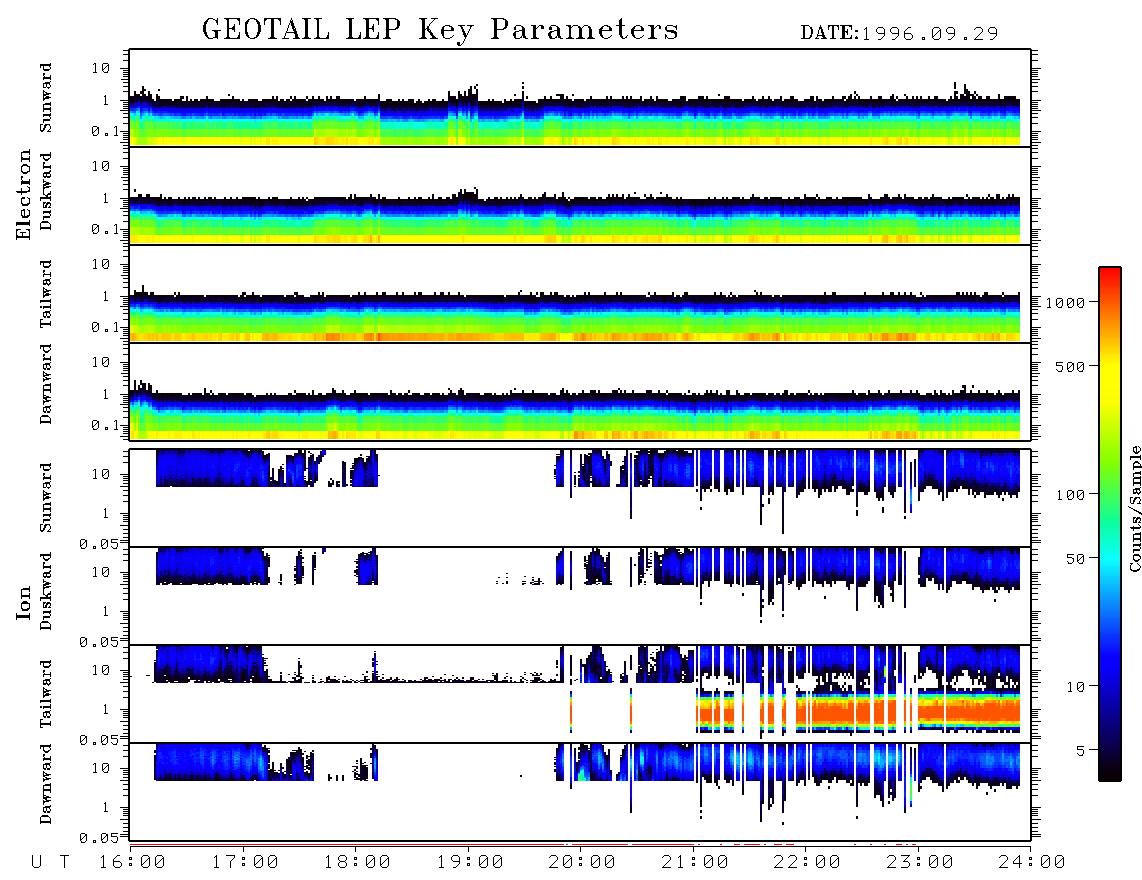Screen dimensions: 1142x880
Task: Click the Ion "Sunward" axis label
Action: tap(46, 497)
